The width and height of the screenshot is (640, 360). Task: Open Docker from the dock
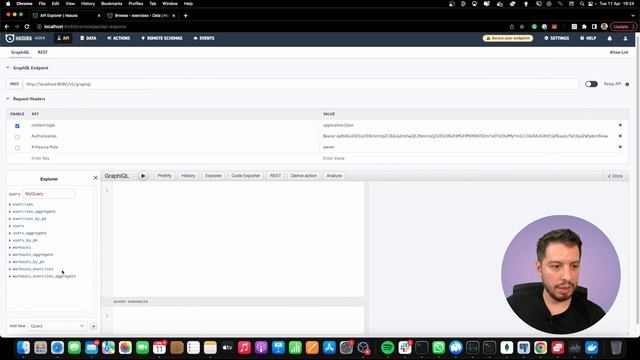[591, 347]
